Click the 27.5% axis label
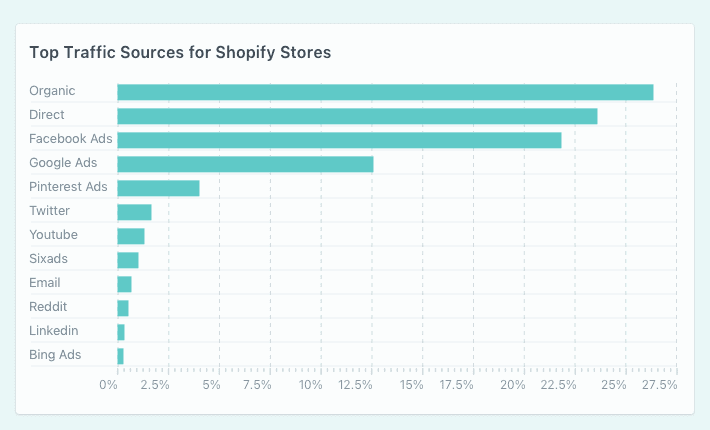Image resolution: width=710 pixels, height=430 pixels. tap(660, 385)
